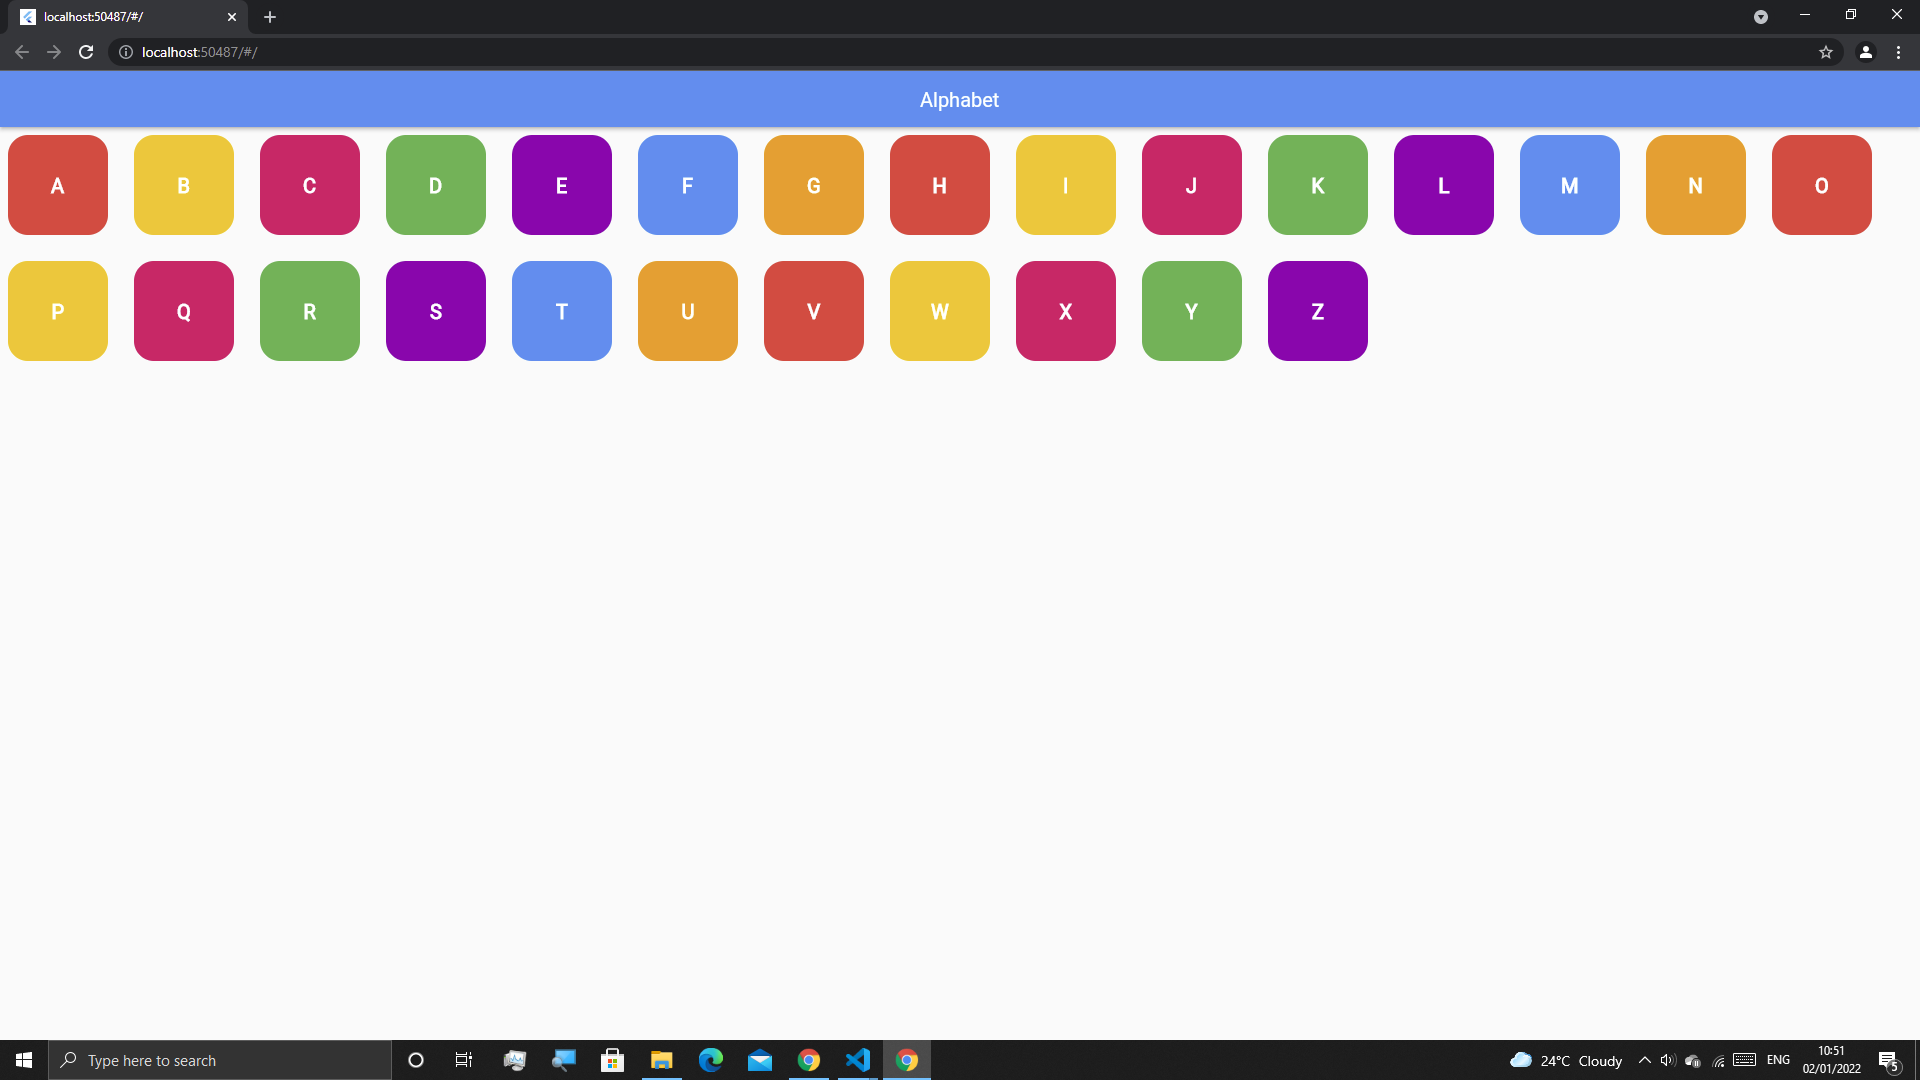Open a new browser tab
Screen dimensions: 1920x1080
(269, 16)
